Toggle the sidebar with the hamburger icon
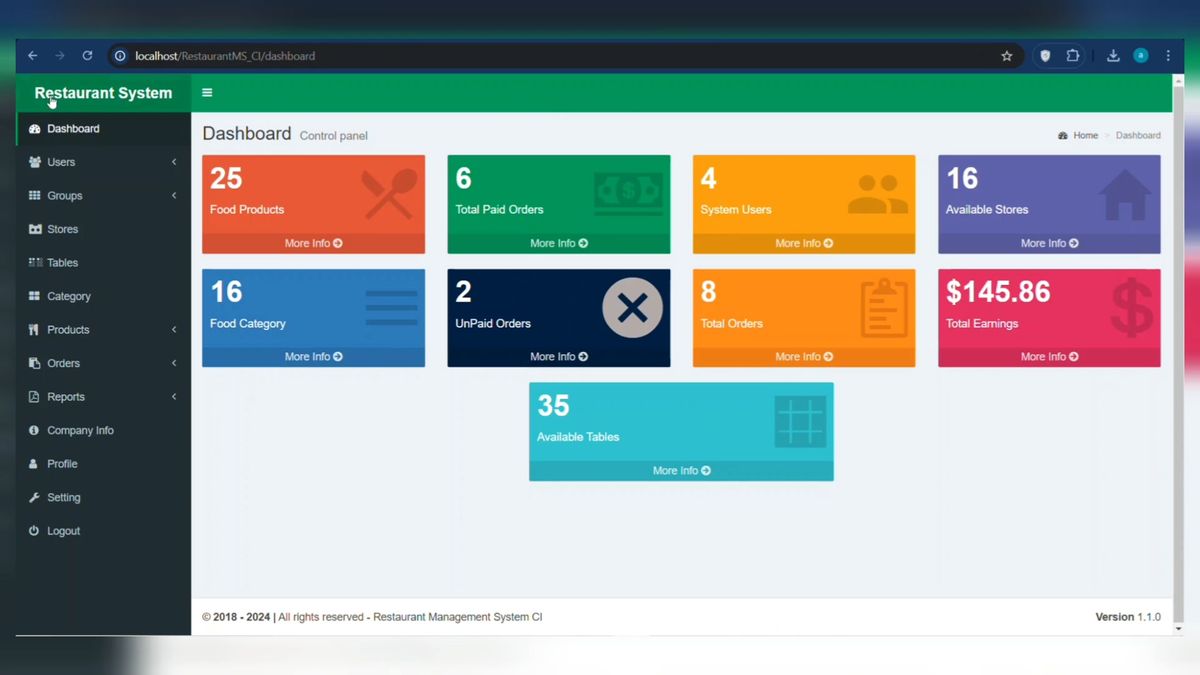Image resolution: width=1200 pixels, height=675 pixels. pos(207,93)
